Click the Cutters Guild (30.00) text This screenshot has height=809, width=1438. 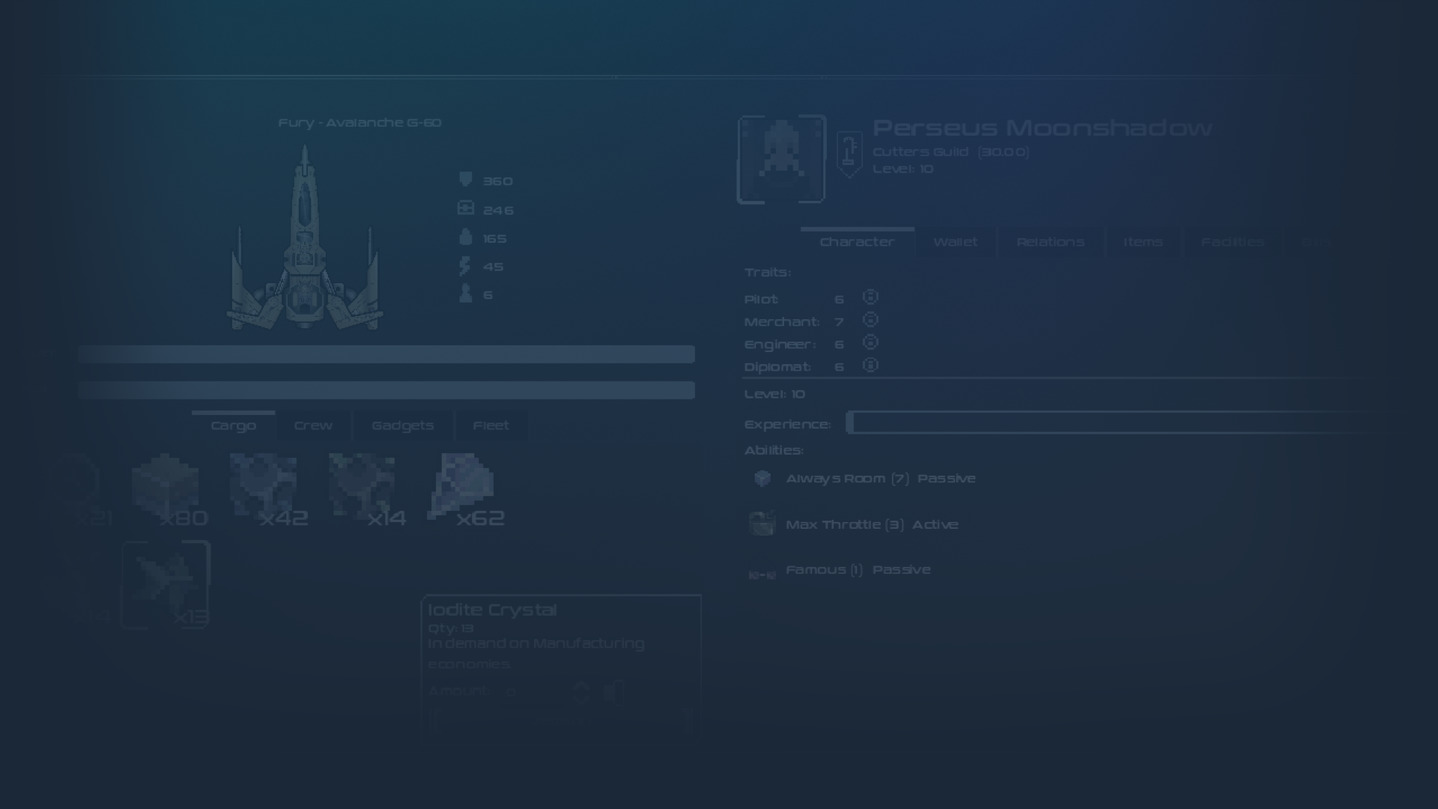(x=951, y=152)
